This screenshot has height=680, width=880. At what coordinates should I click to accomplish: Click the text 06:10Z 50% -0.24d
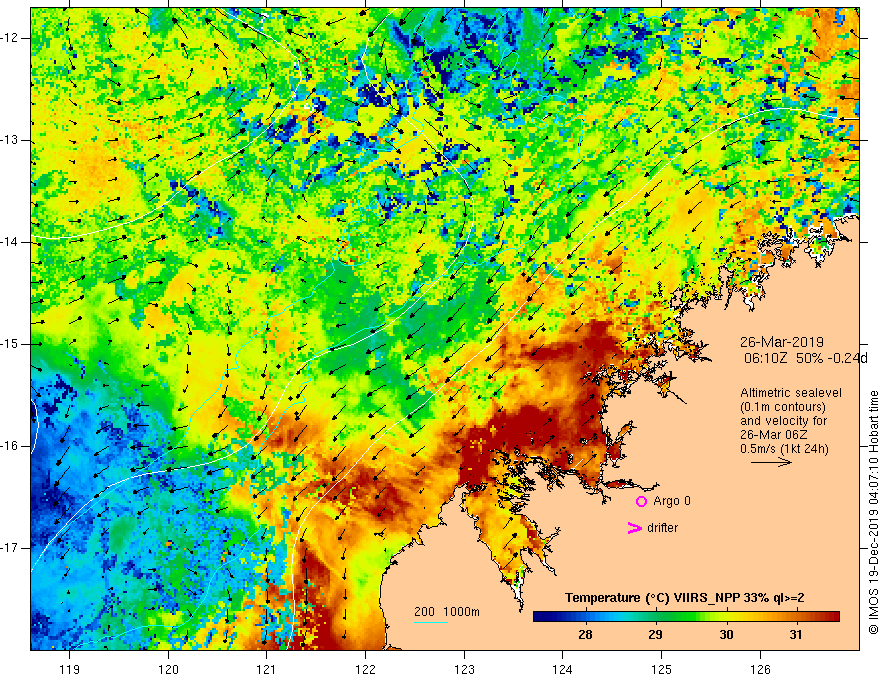[x=806, y=358]
